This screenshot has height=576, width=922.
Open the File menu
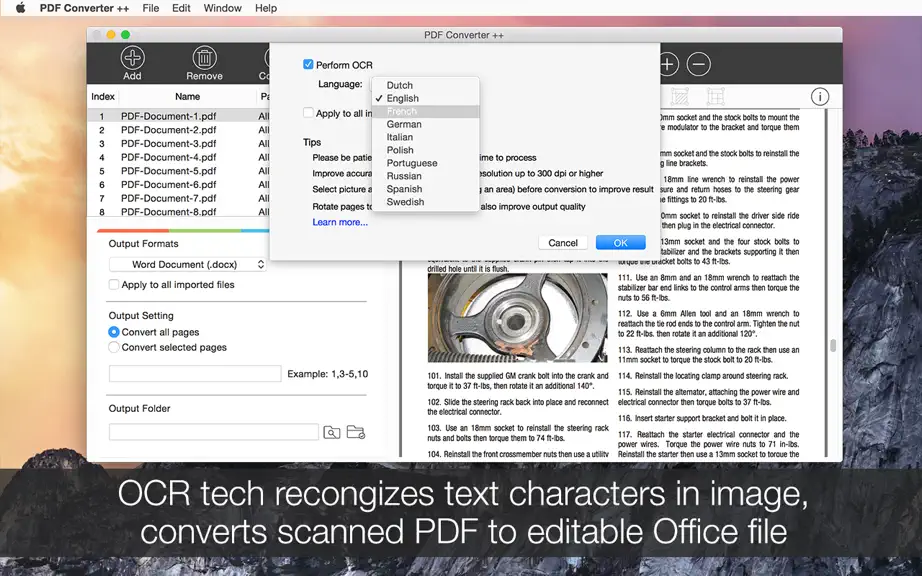[x=151, y=8]
